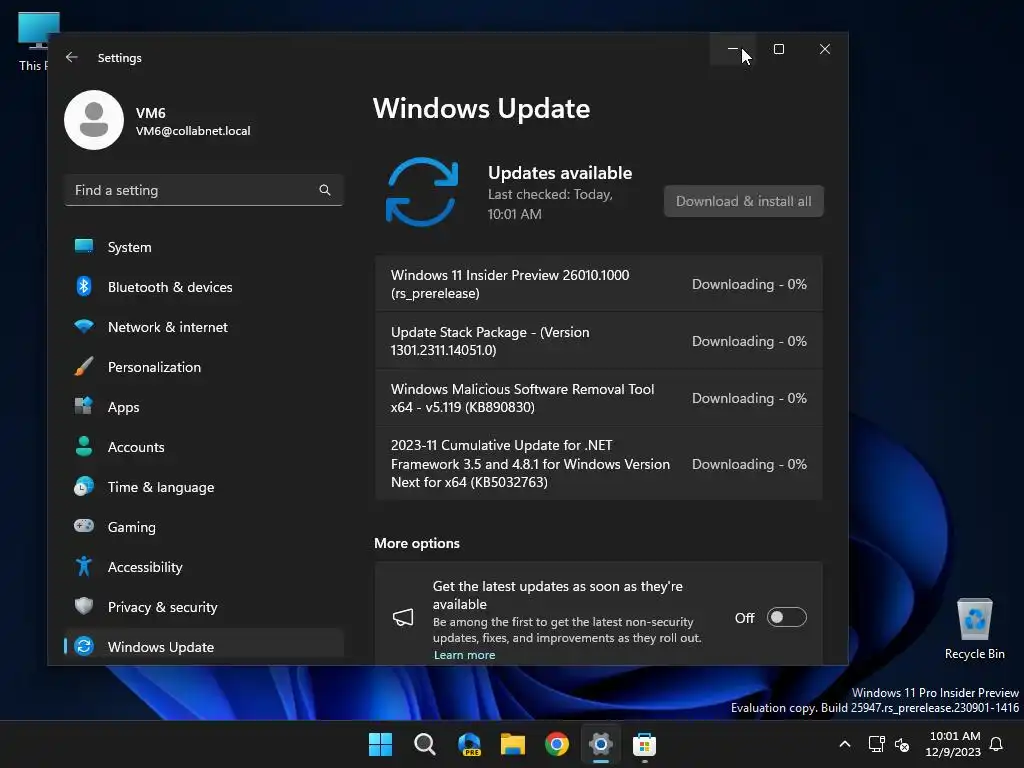Maximize the Settings window

778,49
